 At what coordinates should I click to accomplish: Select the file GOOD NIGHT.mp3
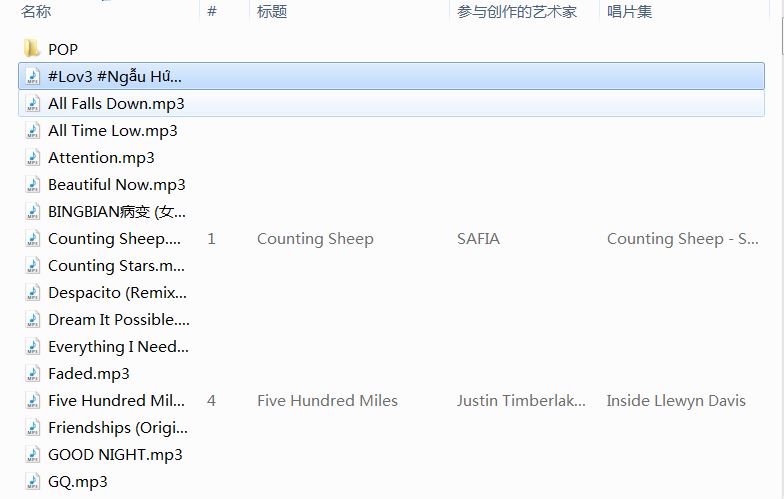115,454
